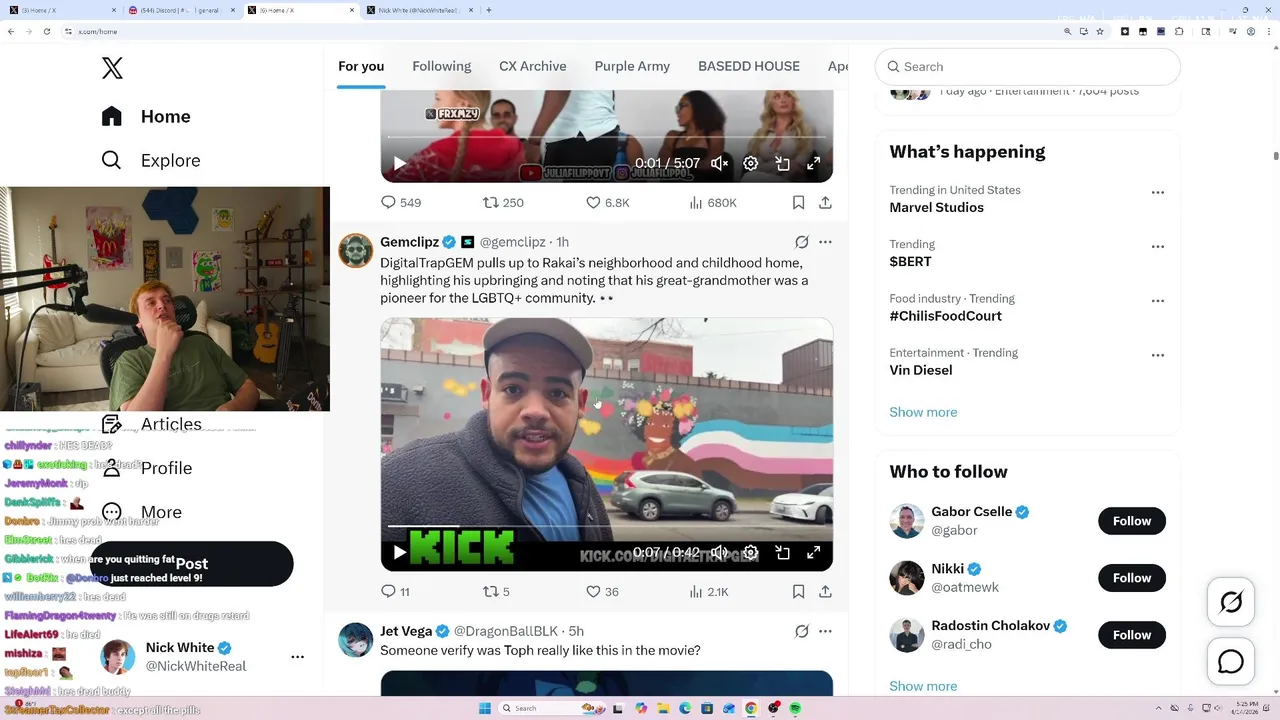Viewport: 1280px width, 720px height.
Task: Open the floating Grok button
Action: pos(1231,602)
